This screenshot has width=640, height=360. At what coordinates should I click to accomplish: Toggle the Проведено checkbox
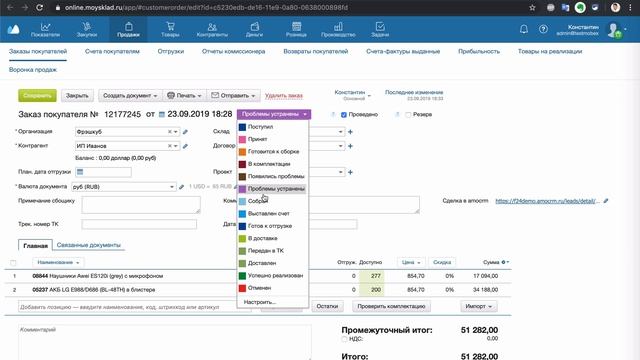(344, 115)
